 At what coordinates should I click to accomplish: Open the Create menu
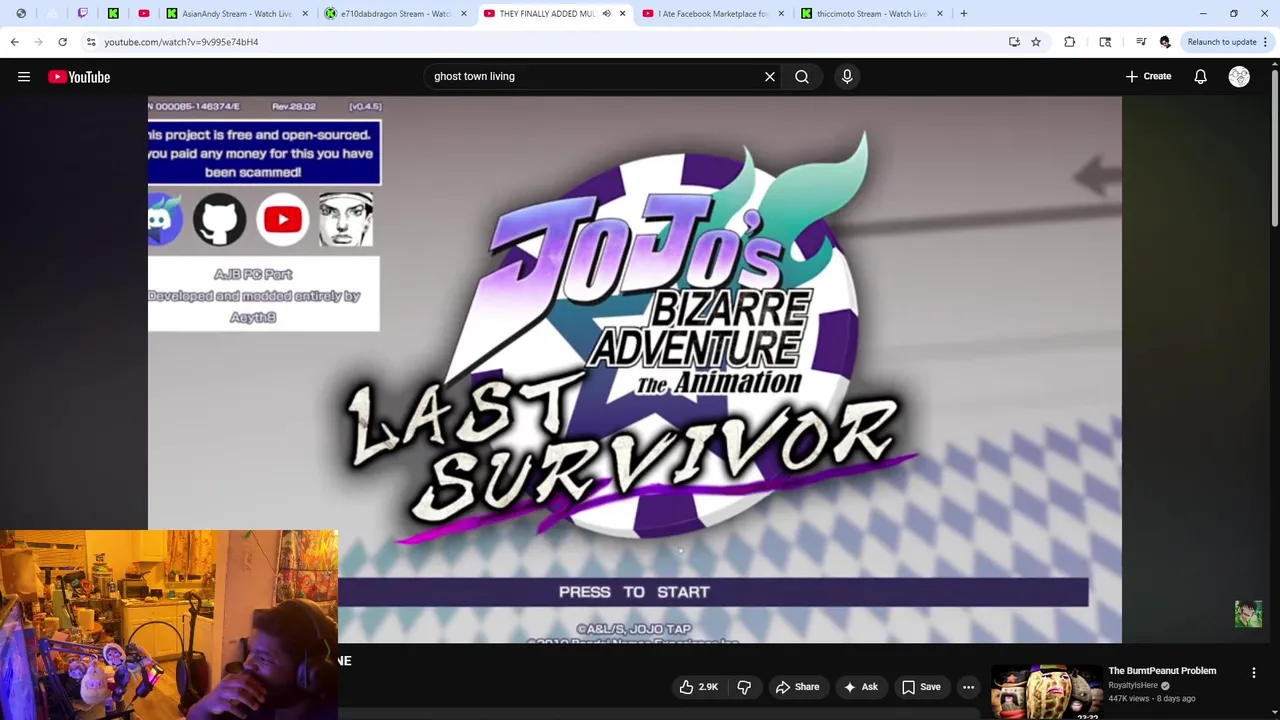point(1148,76)
